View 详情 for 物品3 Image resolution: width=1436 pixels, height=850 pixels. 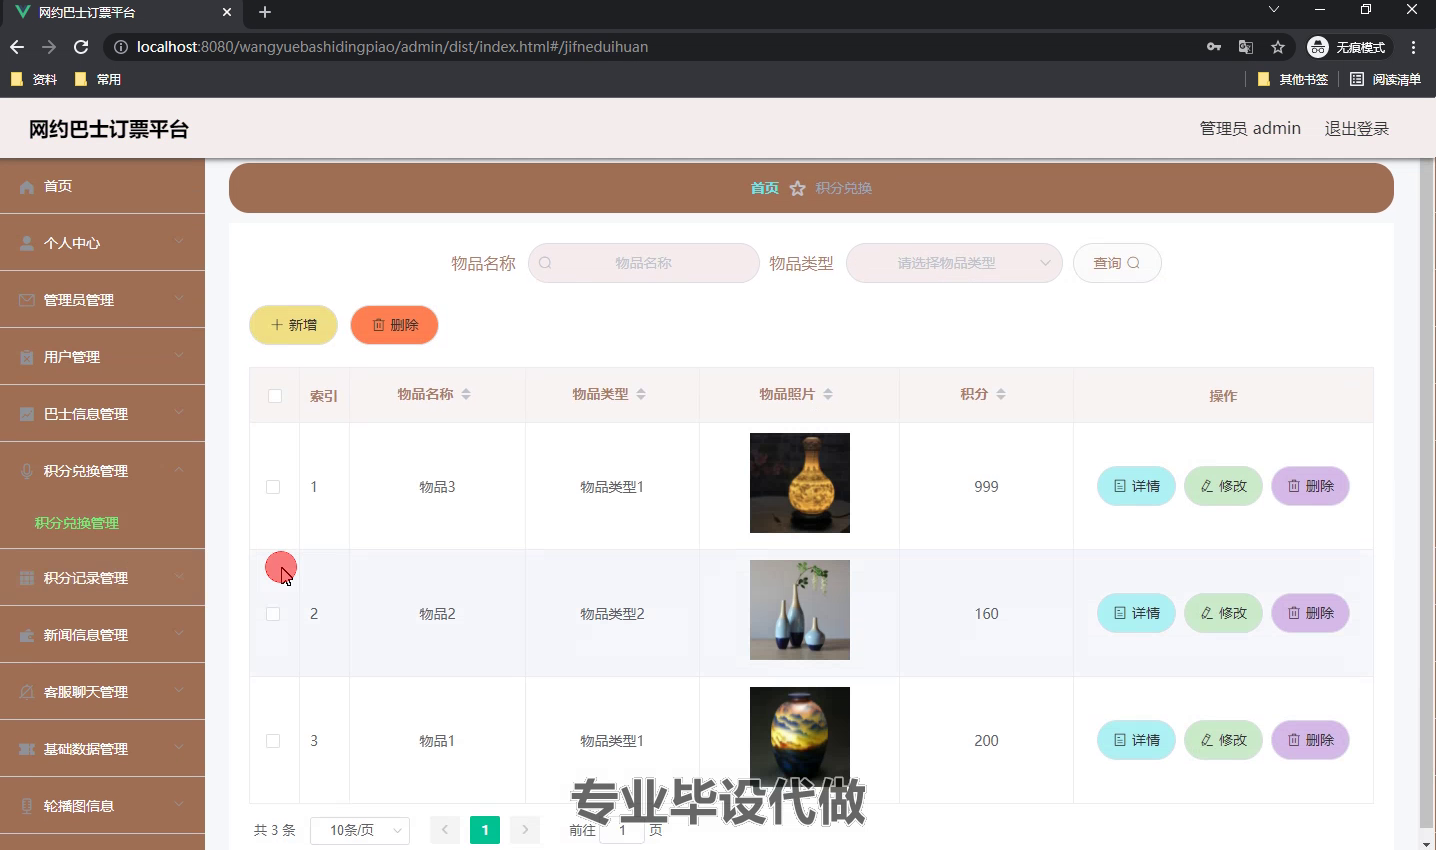click(1136, 486)
